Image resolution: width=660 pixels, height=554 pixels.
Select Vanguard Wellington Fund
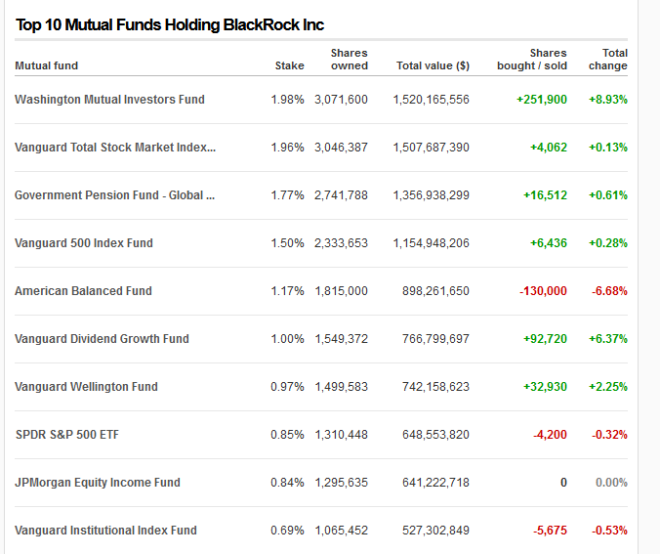(x=86, y=387)
